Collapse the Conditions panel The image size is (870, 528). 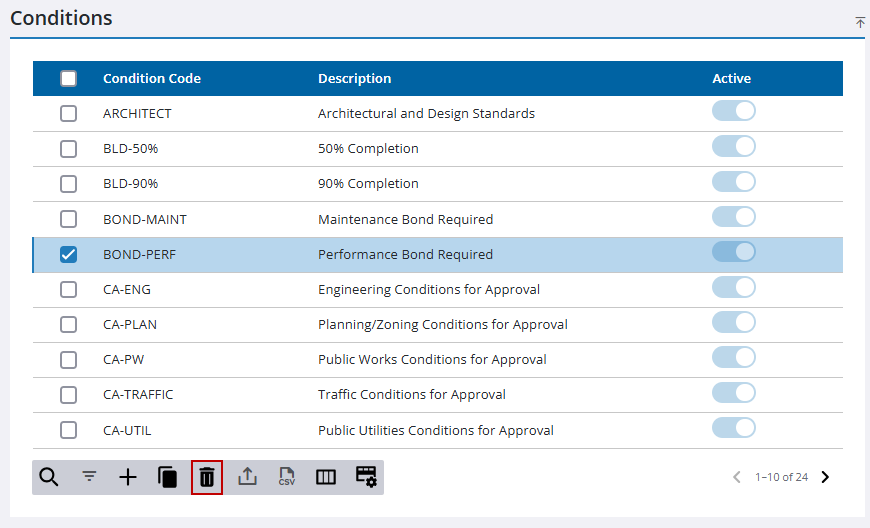(860, 22)
